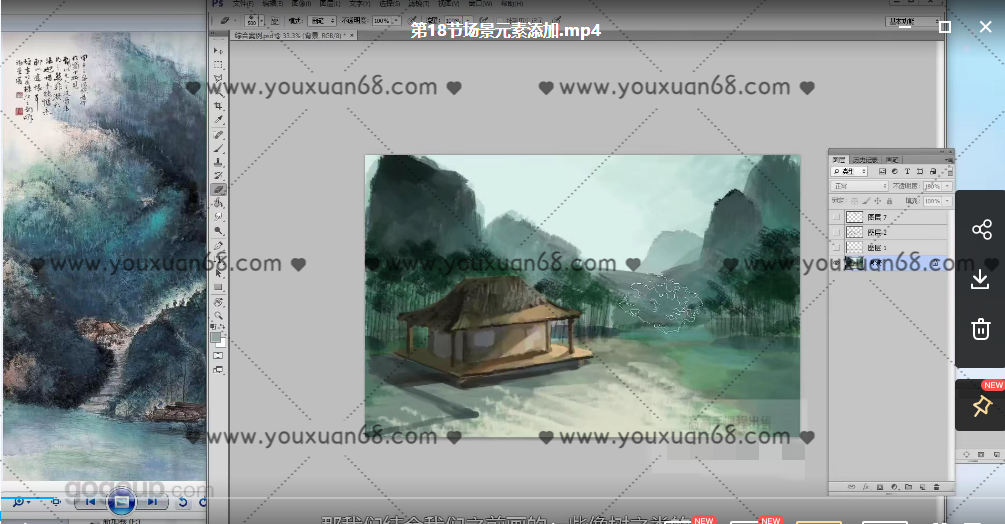Select the Smudge/Blur tool

tap(218, 217)
